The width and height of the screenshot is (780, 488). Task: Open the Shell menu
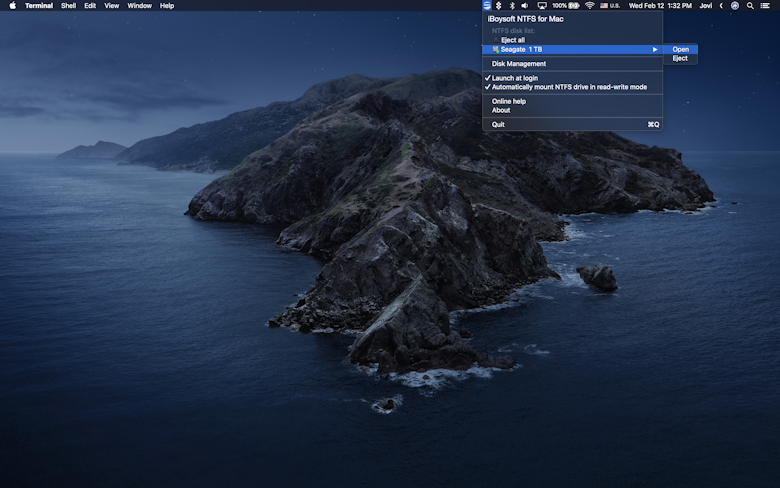(68, 5)
